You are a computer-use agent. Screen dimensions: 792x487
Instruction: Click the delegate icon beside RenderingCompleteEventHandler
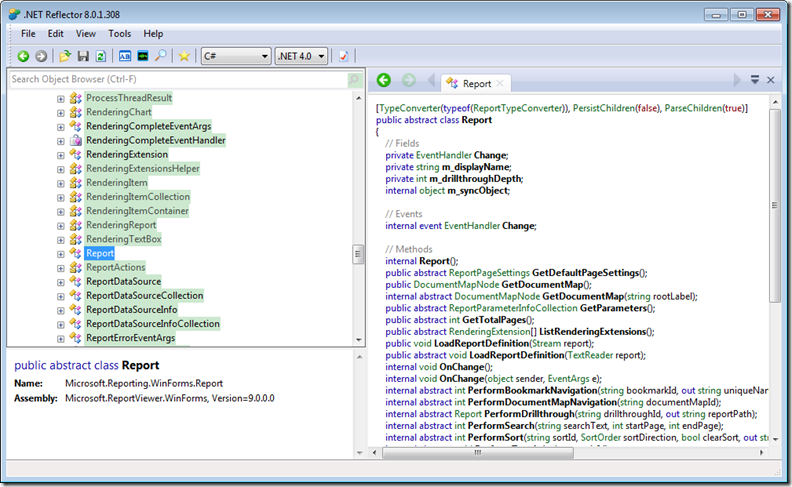point(76,140)
